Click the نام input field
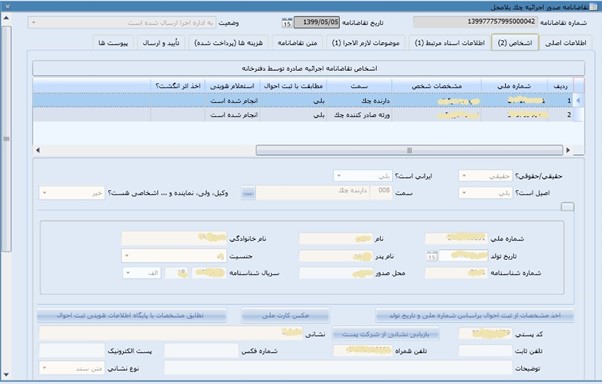 pos(336,238)
